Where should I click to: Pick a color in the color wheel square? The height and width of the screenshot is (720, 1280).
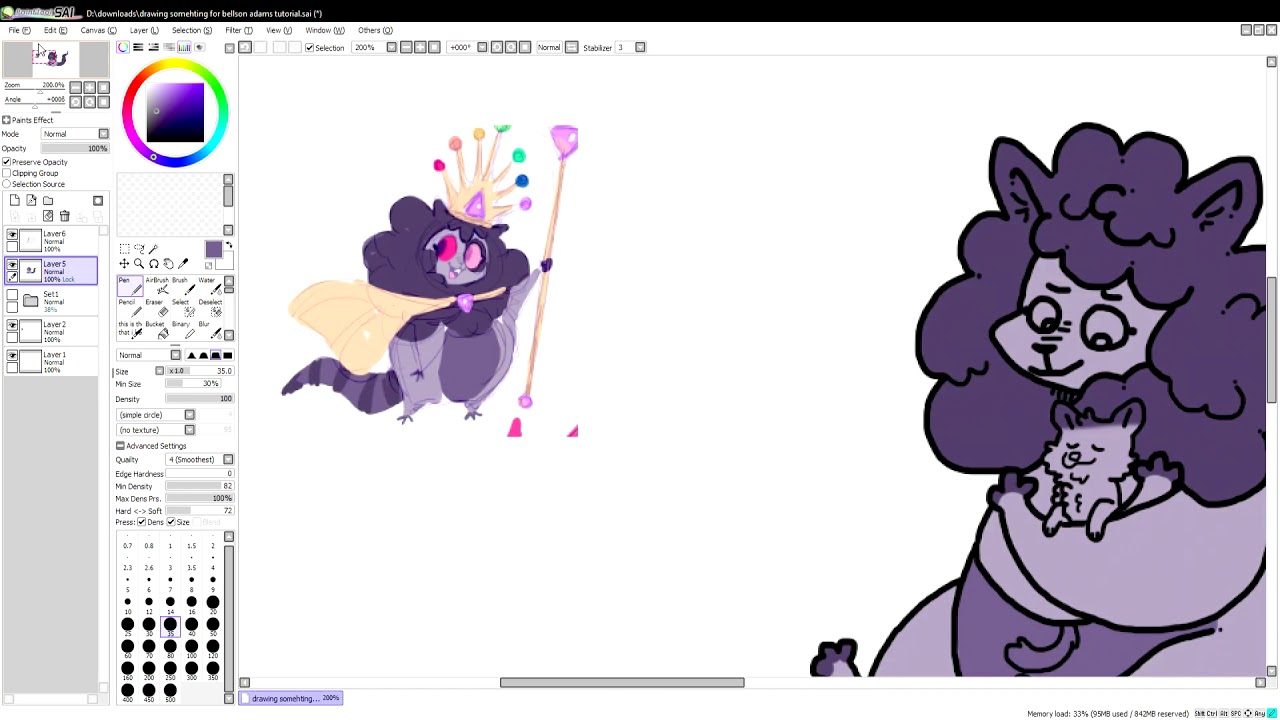click(x=175, y=113)
